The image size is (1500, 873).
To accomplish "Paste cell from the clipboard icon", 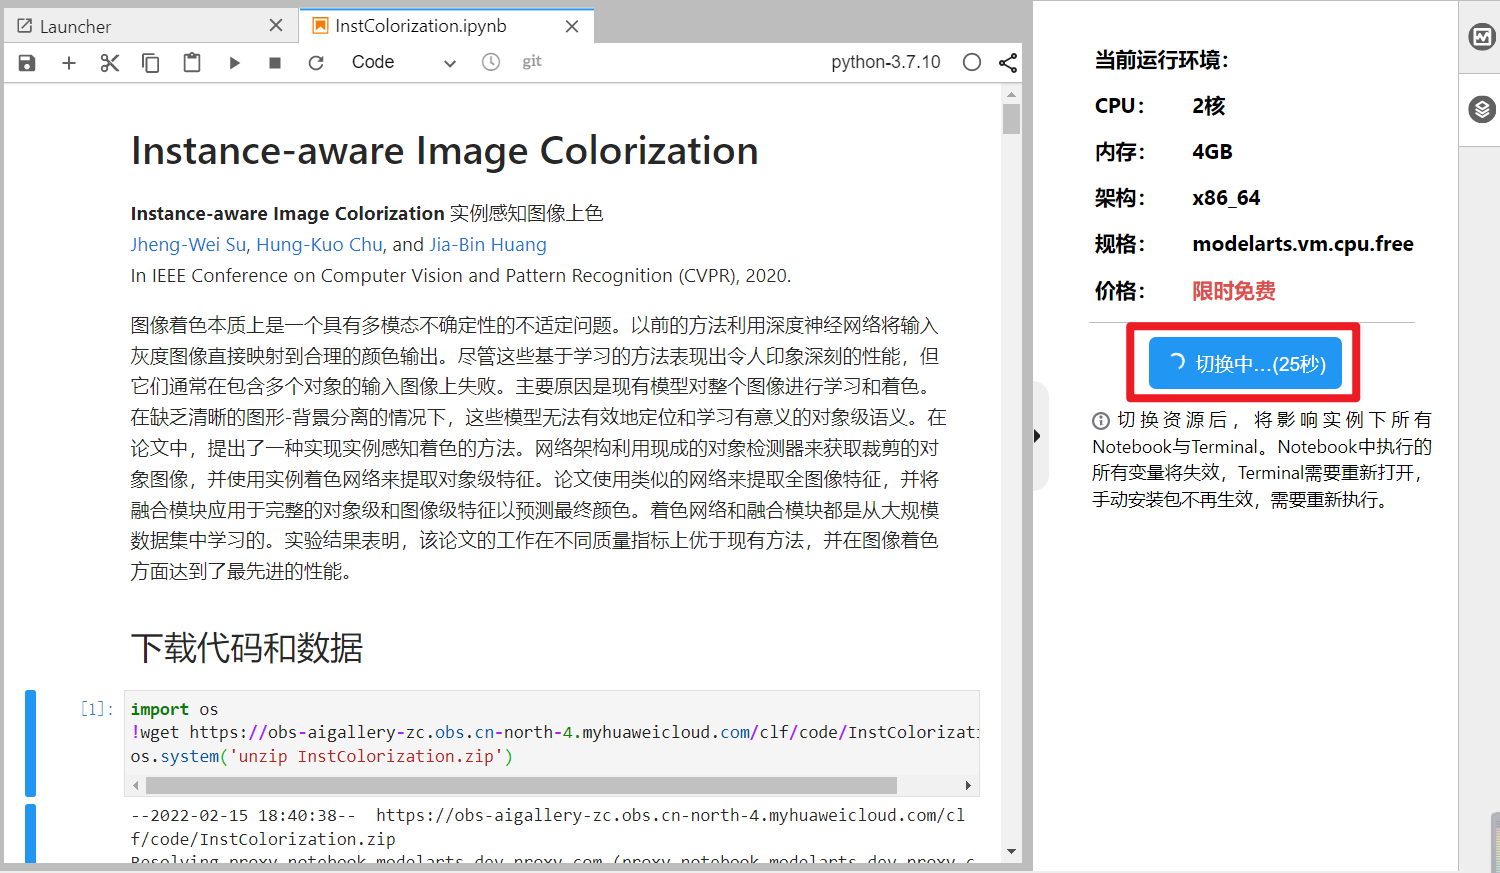I will (x=192, y=63).
